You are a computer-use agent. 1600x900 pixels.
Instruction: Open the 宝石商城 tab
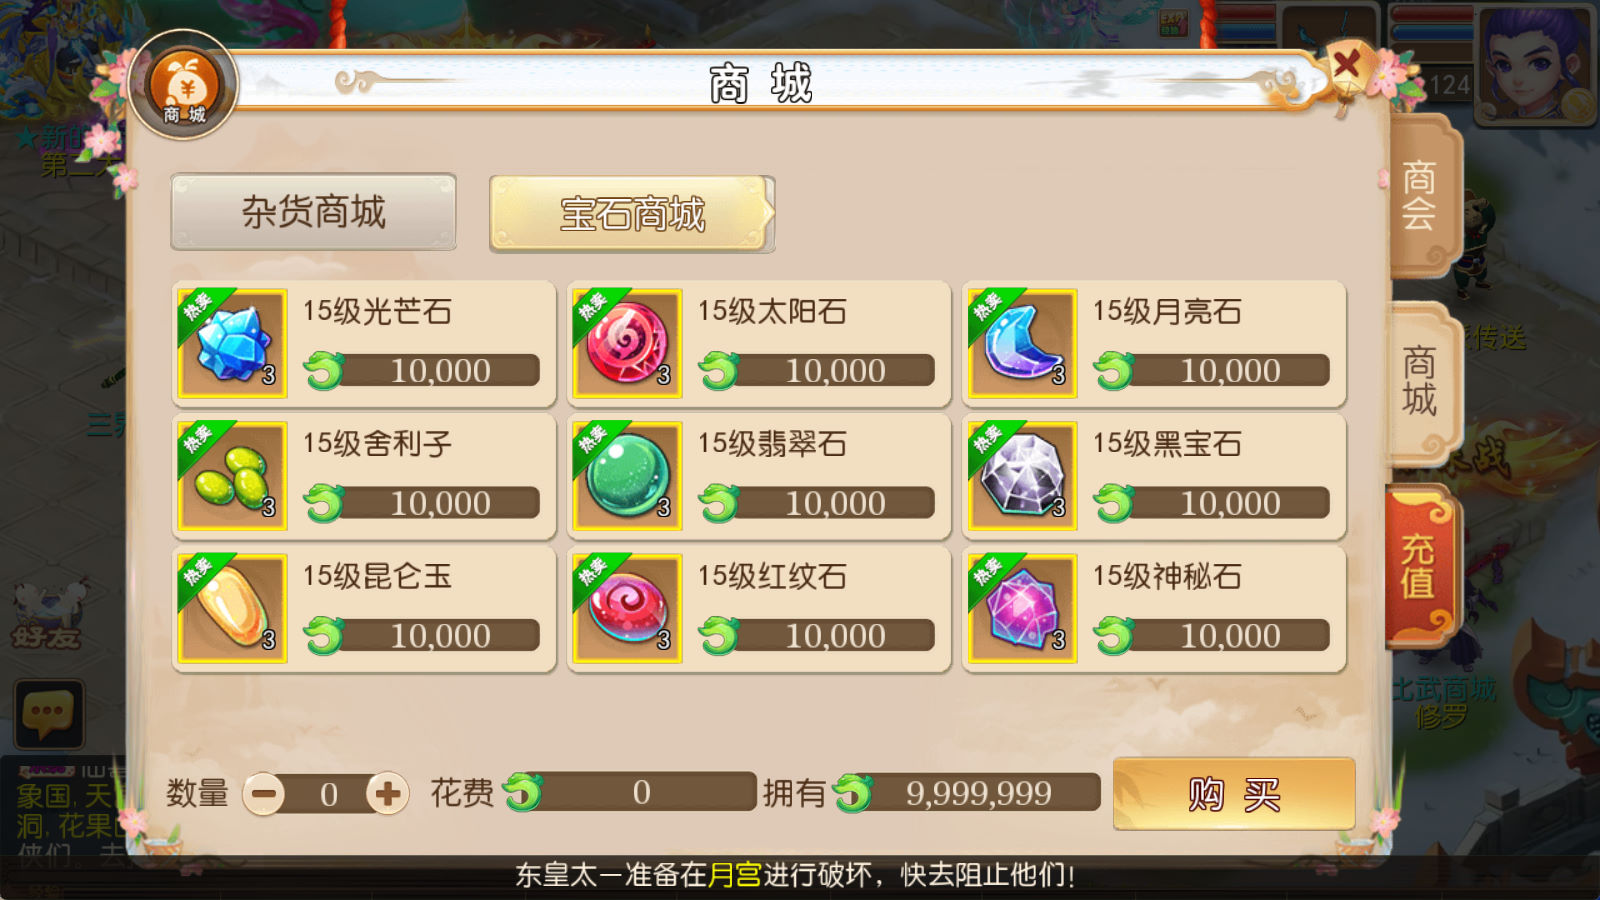[632, 214]
